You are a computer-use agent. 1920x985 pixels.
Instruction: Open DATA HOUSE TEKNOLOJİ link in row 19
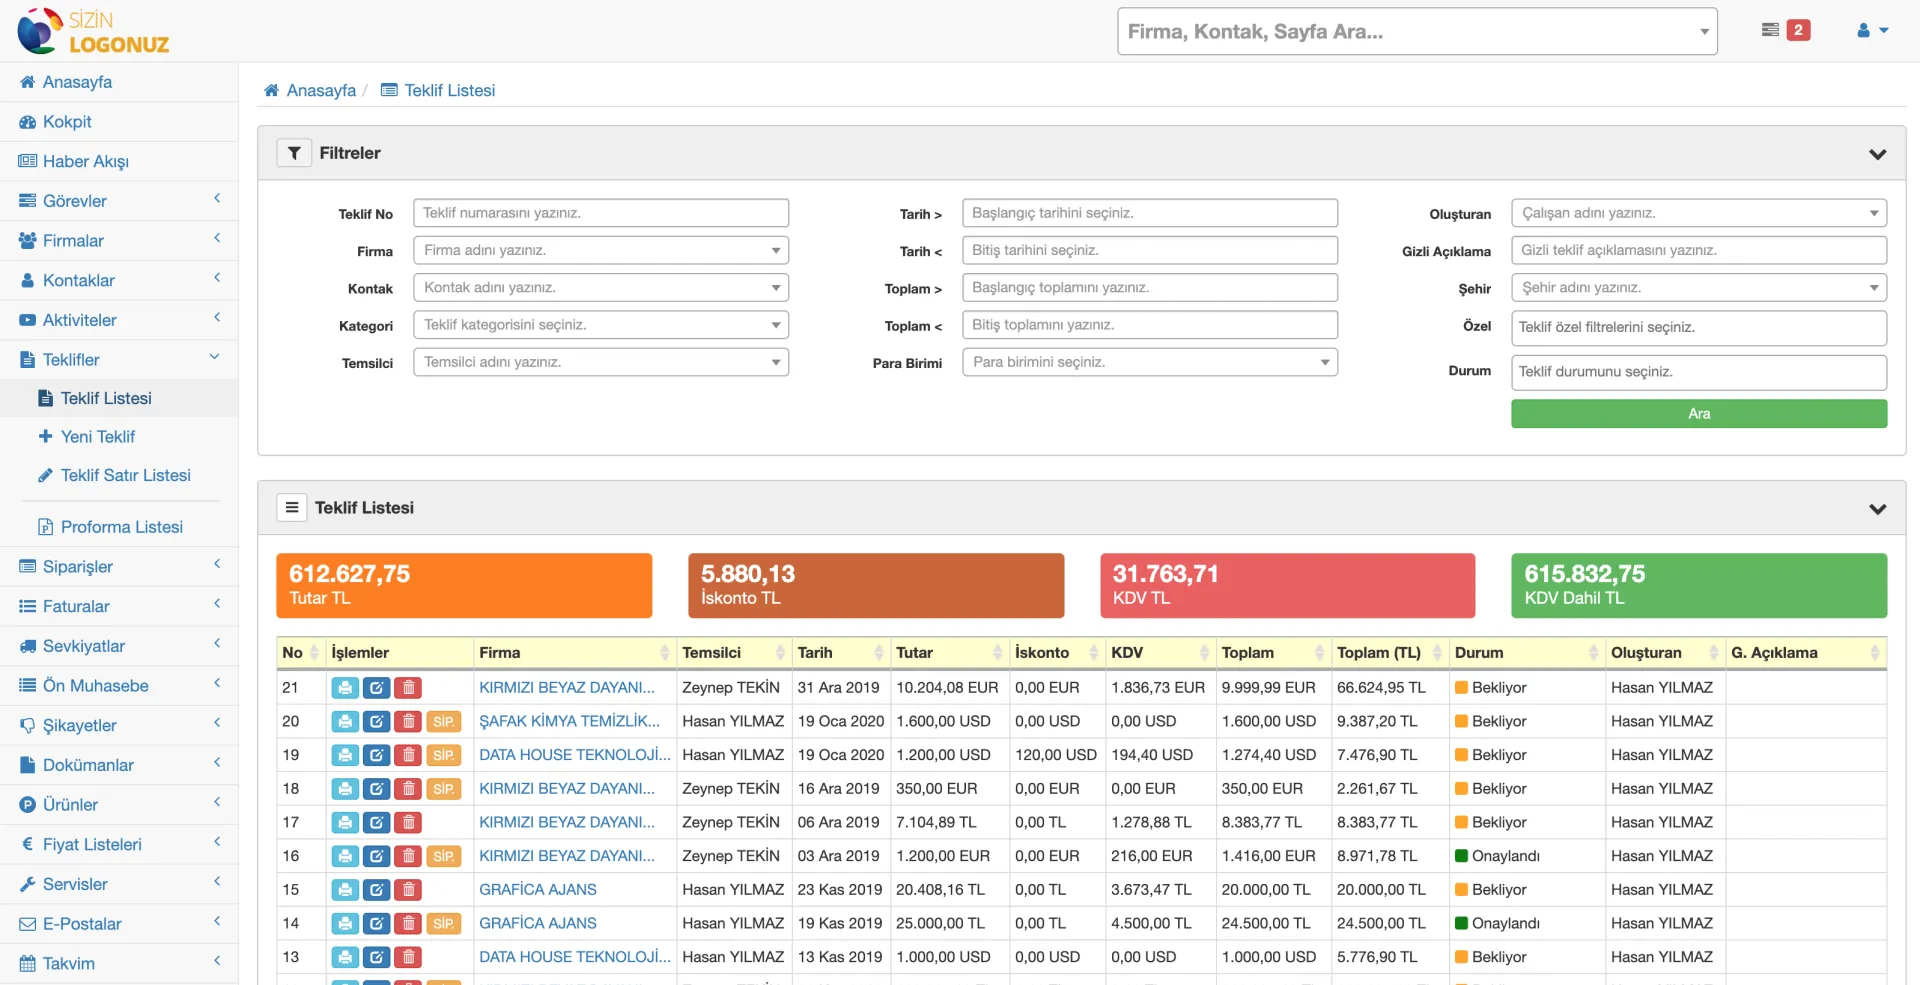click(x=575, y=755)
